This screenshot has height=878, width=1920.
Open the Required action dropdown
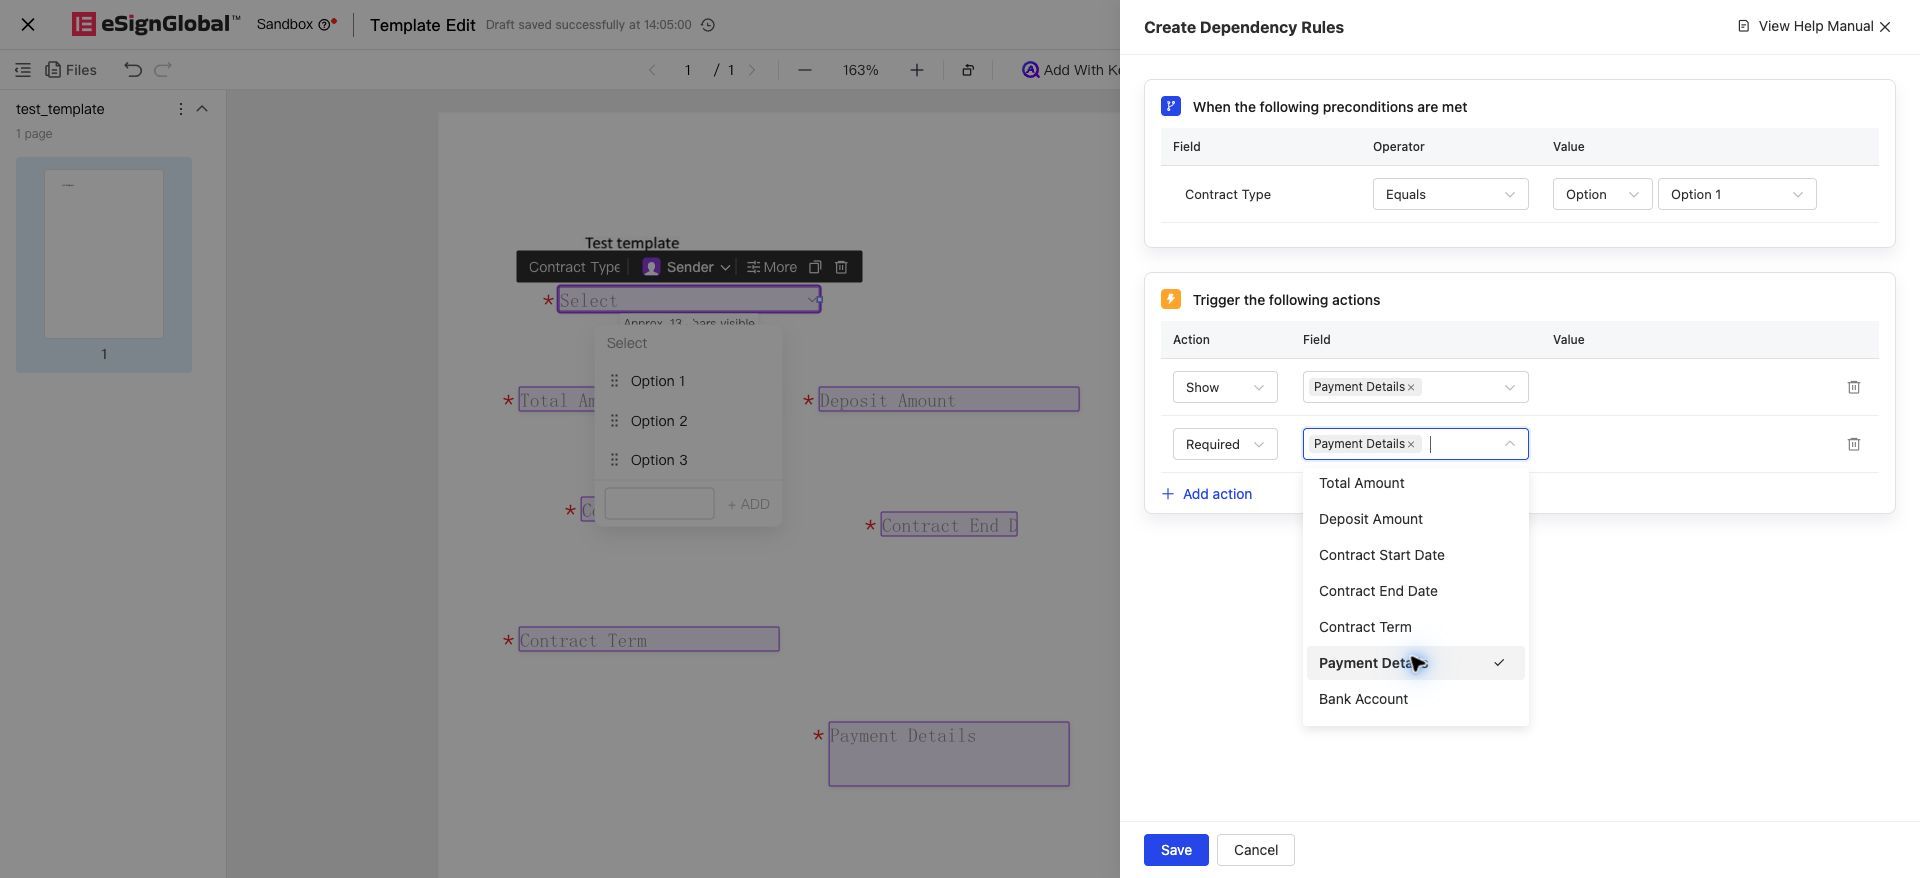click(x=1225, y=444)
